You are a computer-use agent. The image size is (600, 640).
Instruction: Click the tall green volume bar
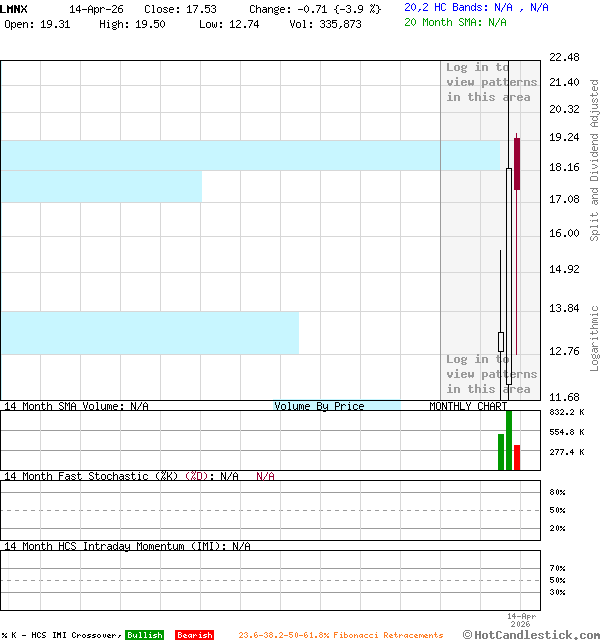[x=509, y=441]
